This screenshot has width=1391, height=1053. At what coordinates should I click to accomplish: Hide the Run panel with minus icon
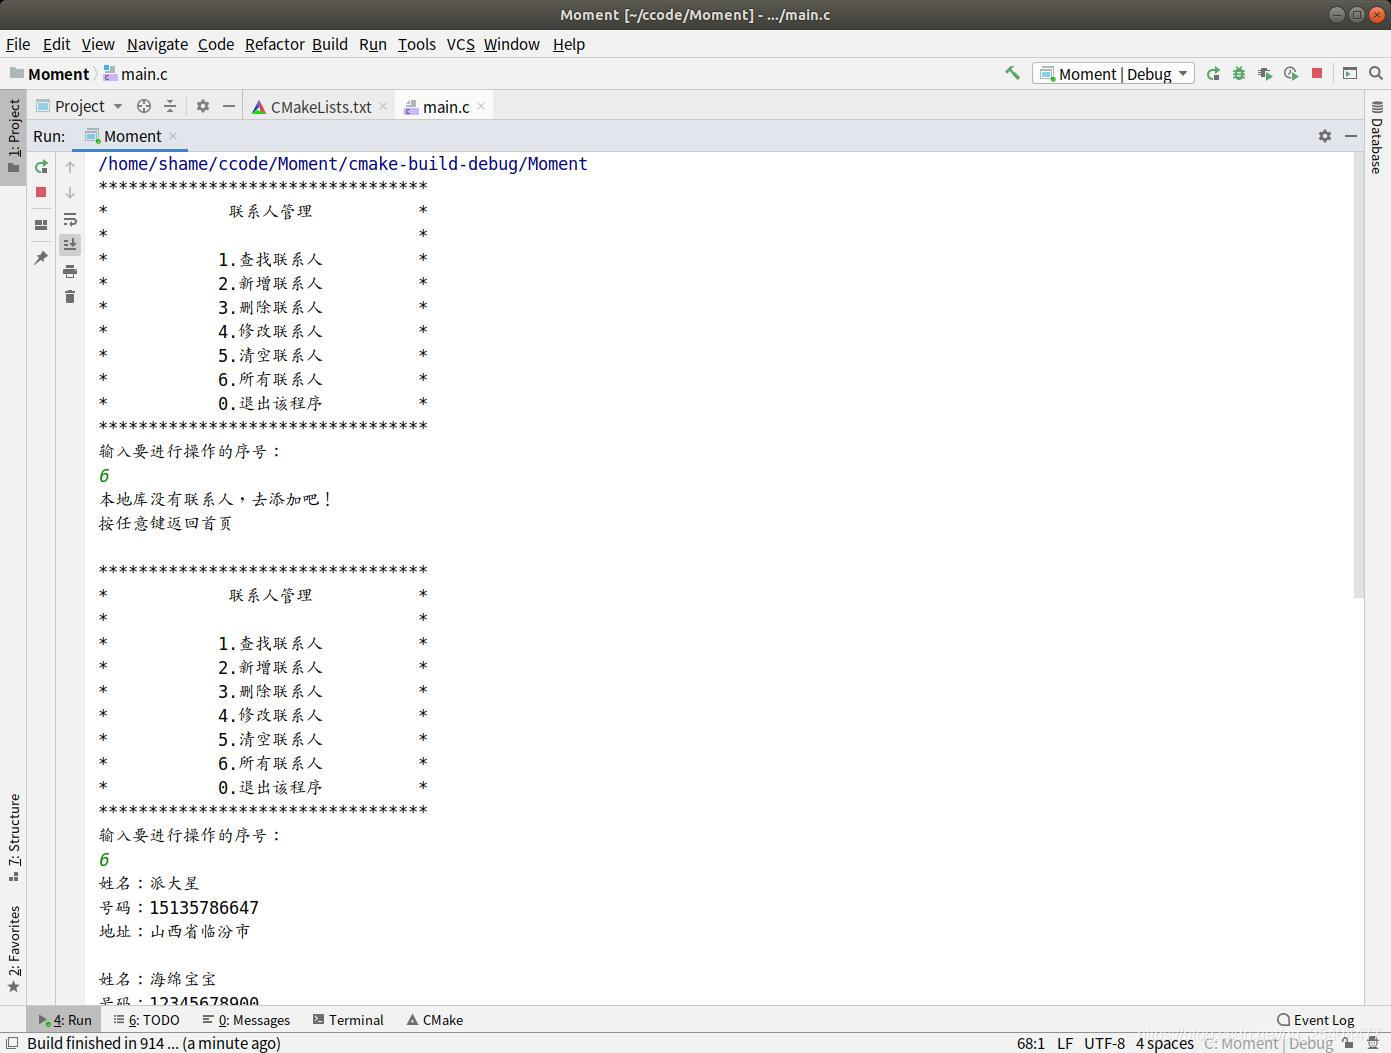tap(1351, 136)
